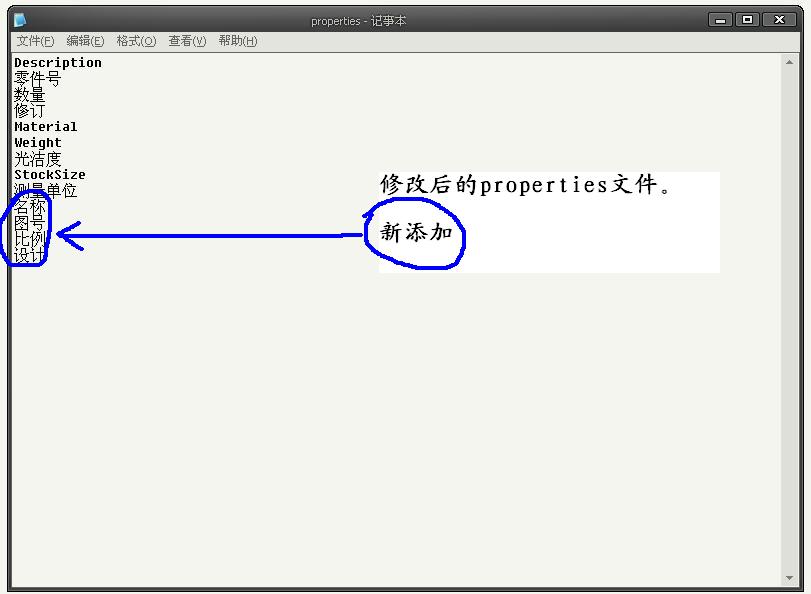The width and height of the screenshot is (811, 594).
Task: Place cursor in 修订 line
Action: pyautogui.click(x=29, y=111)
